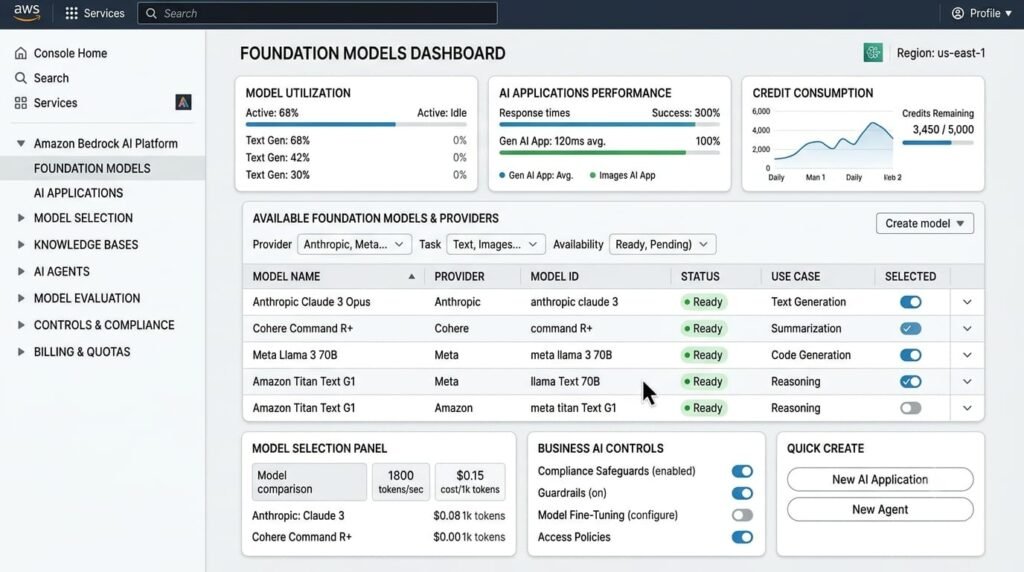The image size is (1024, 572).
Task: Open the Provider filter dropdown
Action: click(355, 244)
